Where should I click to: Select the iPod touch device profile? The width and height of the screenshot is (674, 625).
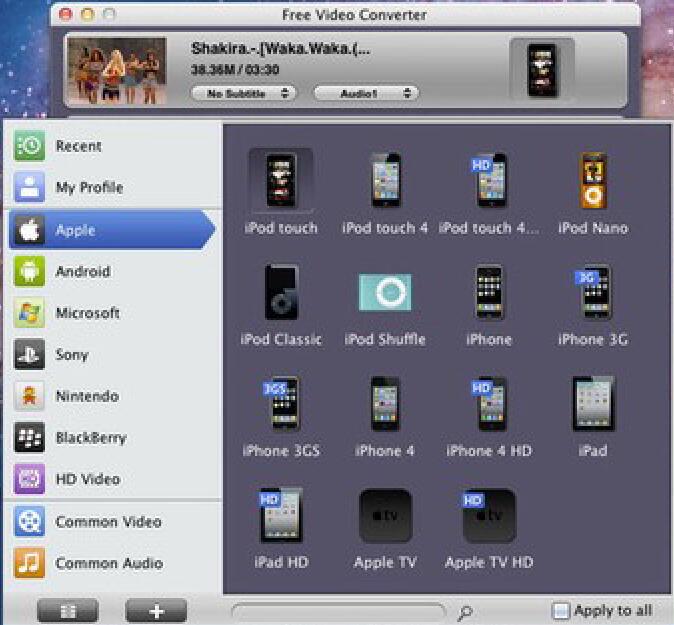pyautogui.click(x=281, y=192)
